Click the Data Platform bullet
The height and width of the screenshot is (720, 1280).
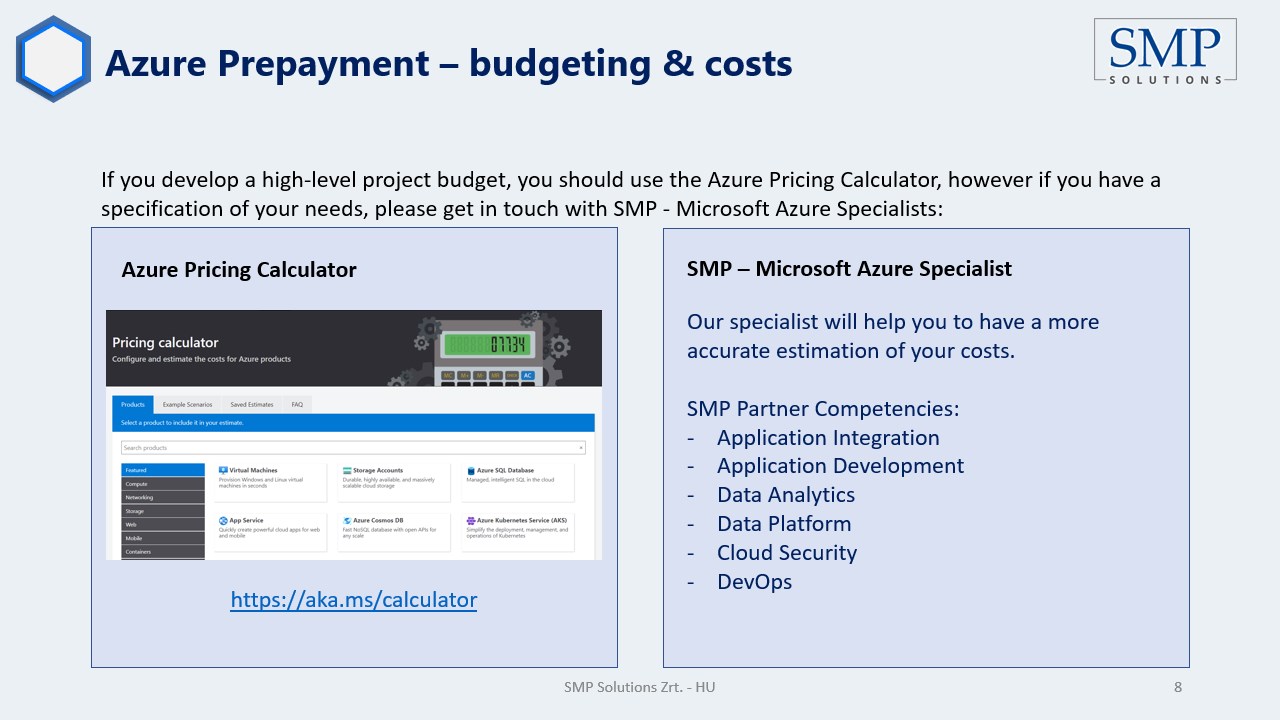click(784, 524)
